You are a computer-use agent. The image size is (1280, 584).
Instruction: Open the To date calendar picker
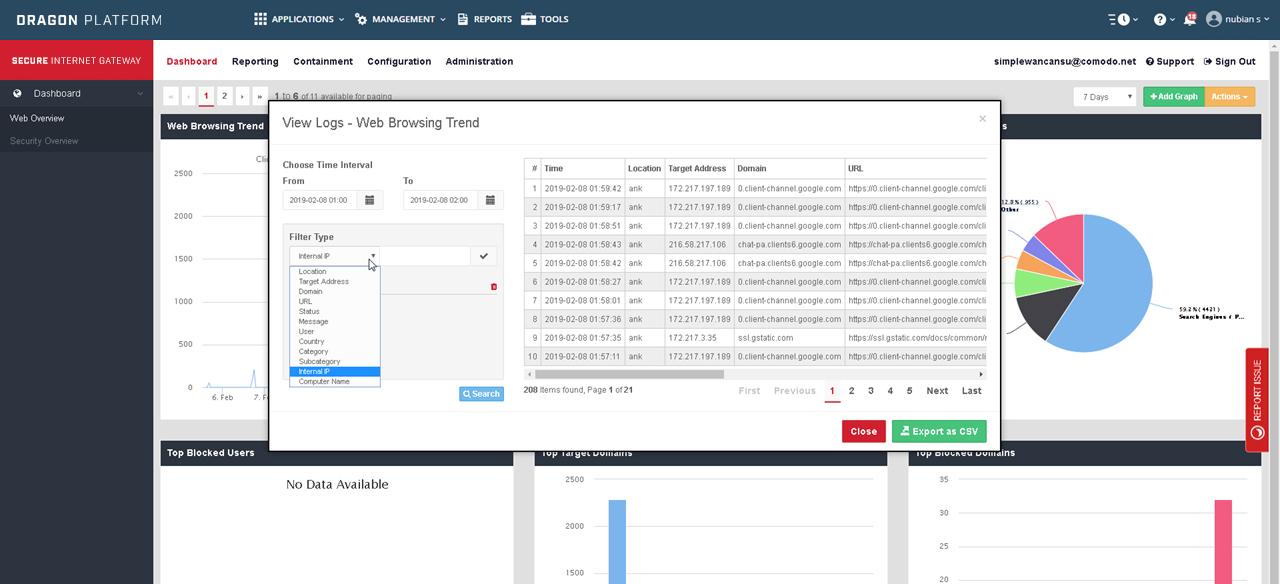[490, 200]
